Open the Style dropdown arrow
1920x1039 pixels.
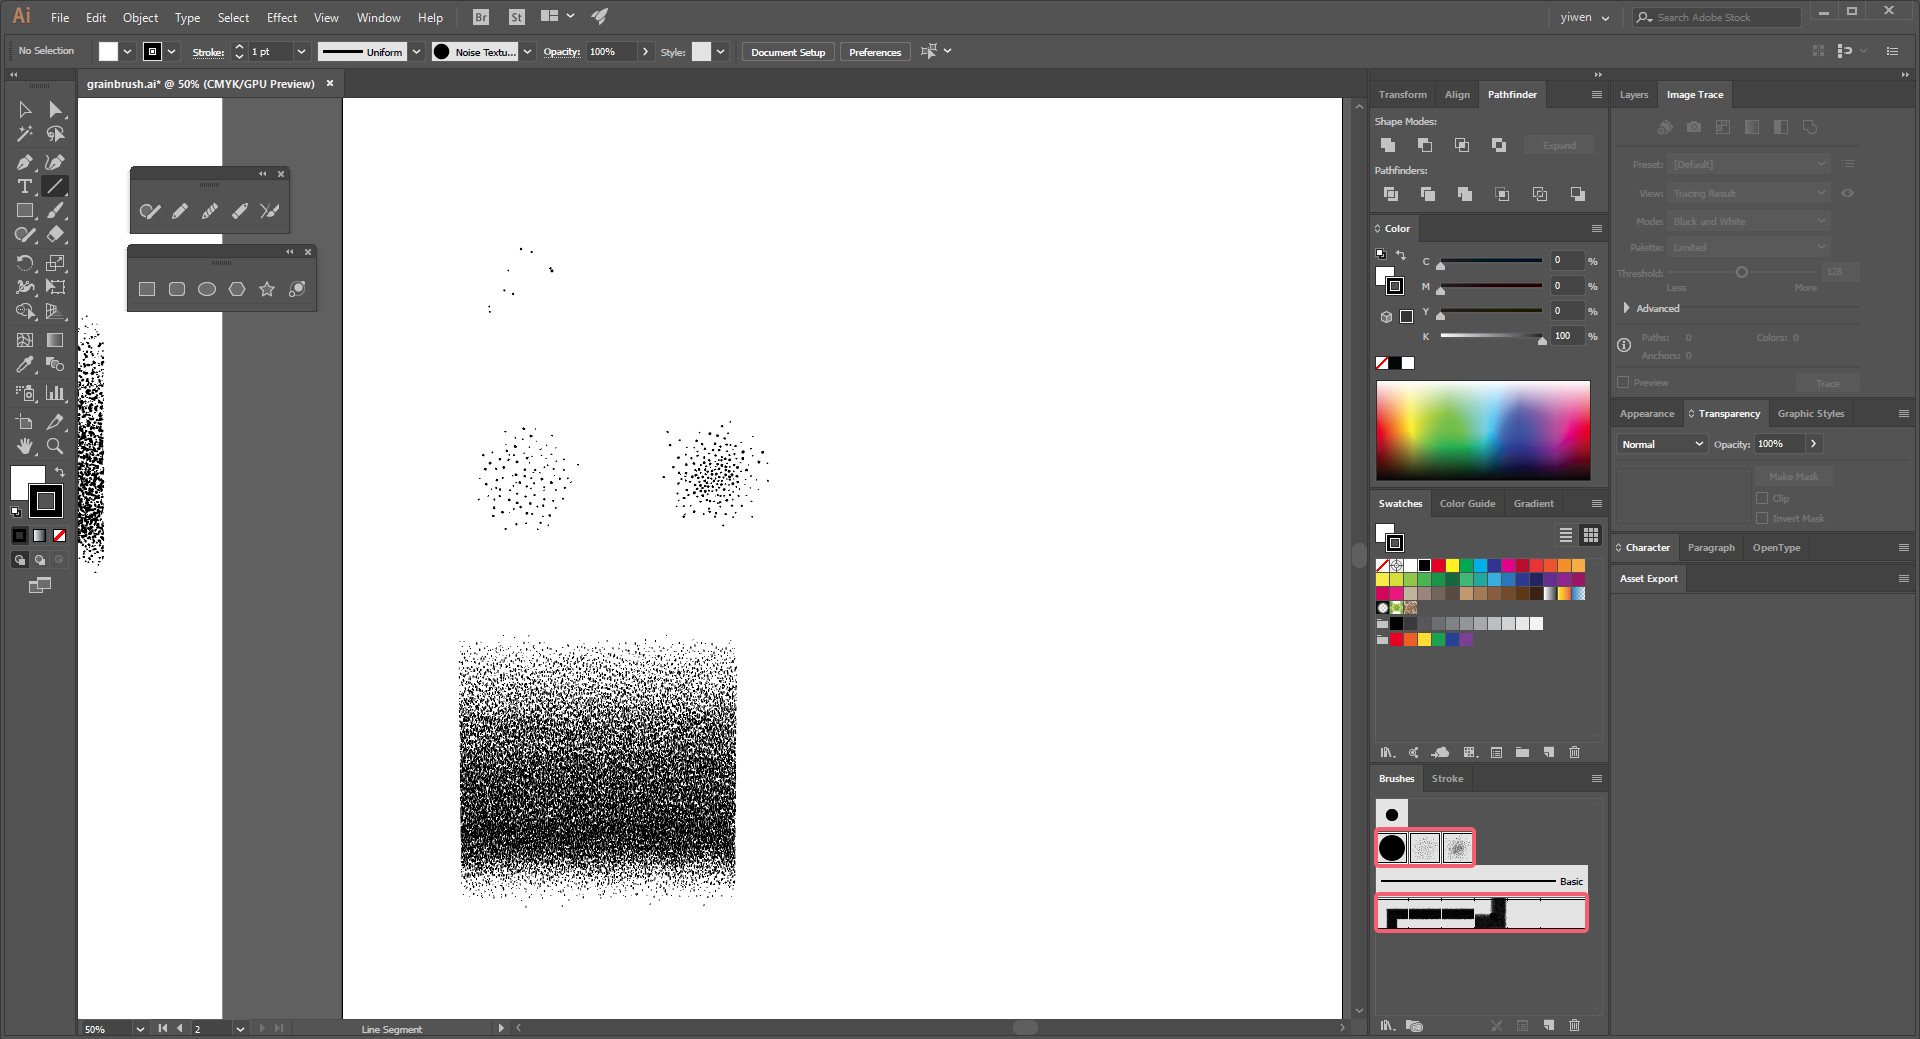coord(720,52)
